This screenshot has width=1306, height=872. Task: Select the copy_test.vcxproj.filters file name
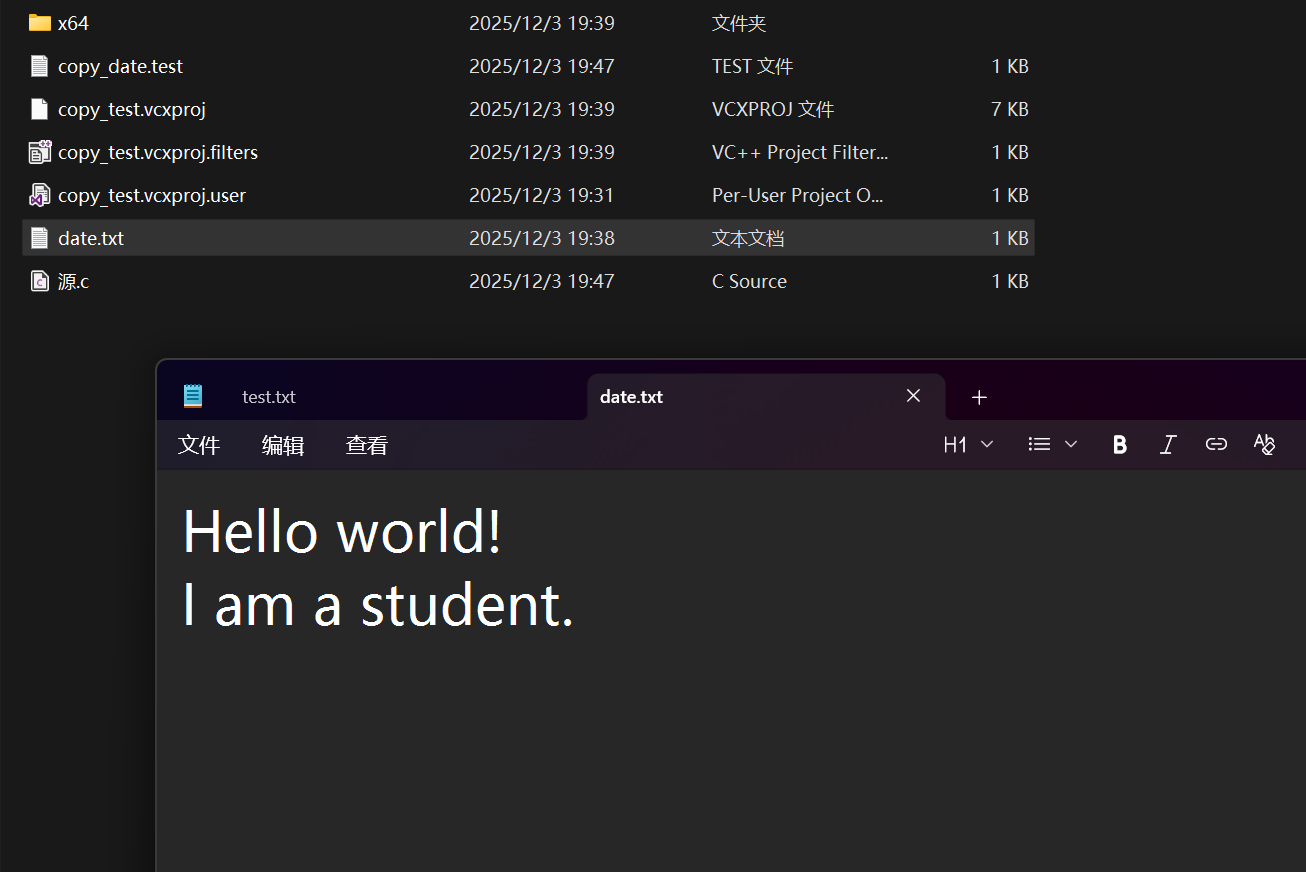click(x=158, y=152)
